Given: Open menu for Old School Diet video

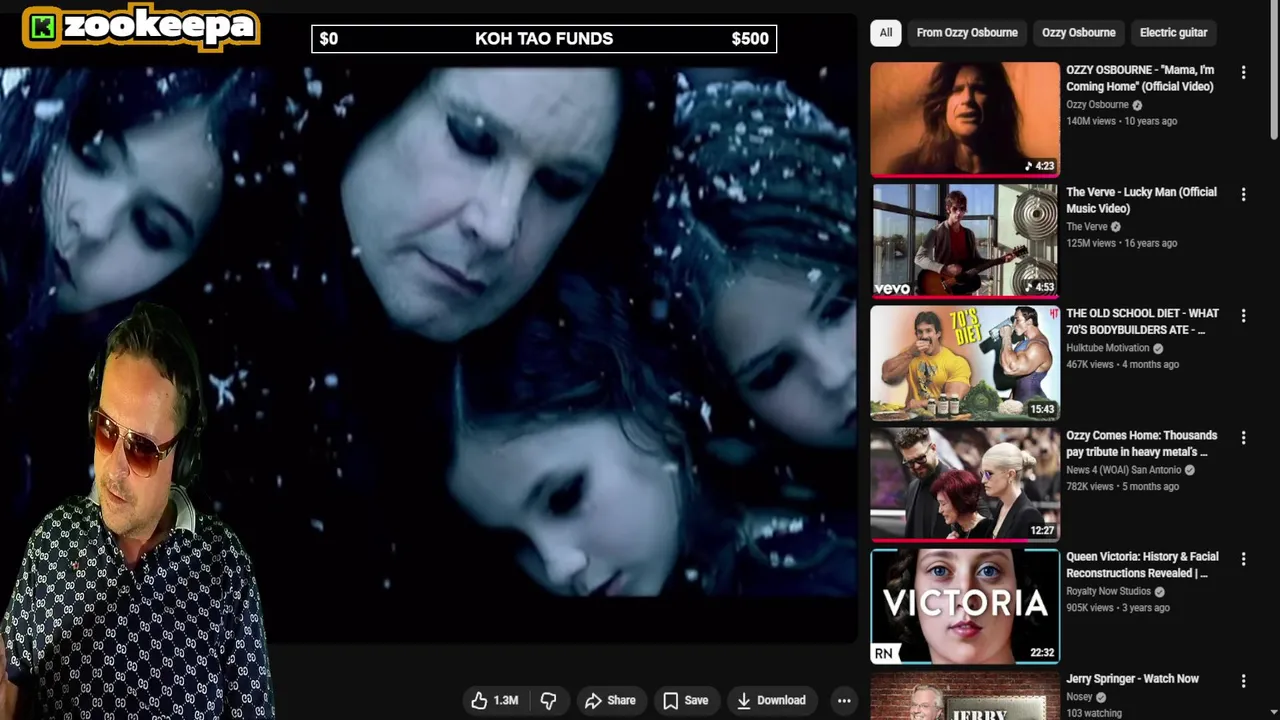Looking at the screenshot, I should click(1243, 316).
